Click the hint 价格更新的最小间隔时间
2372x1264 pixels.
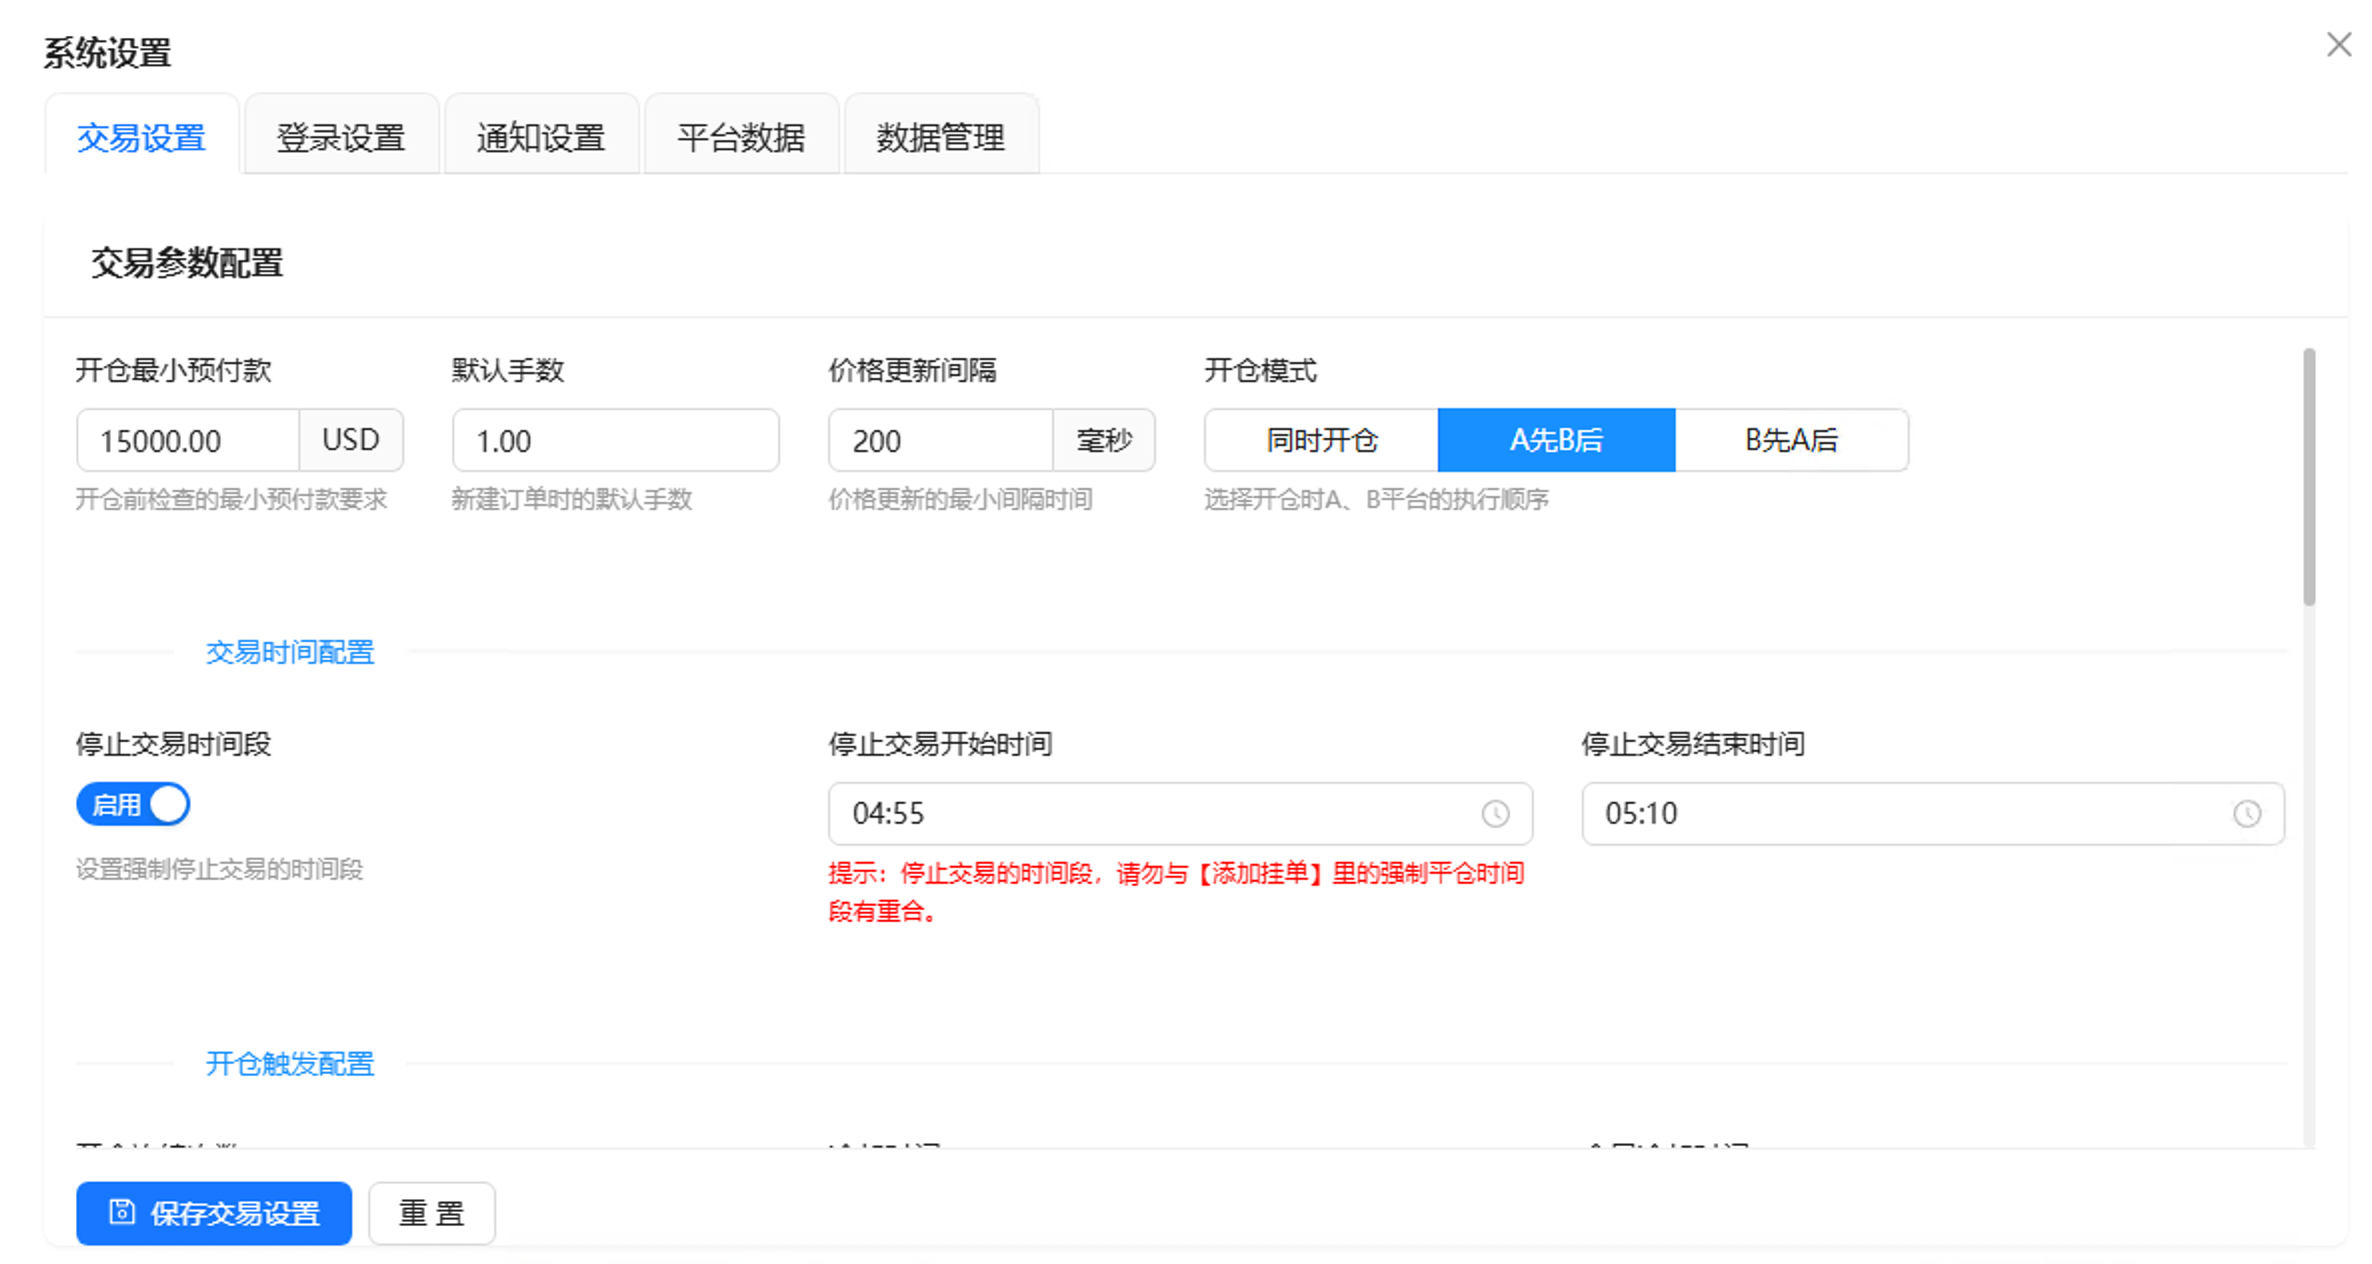pos(960,499)
